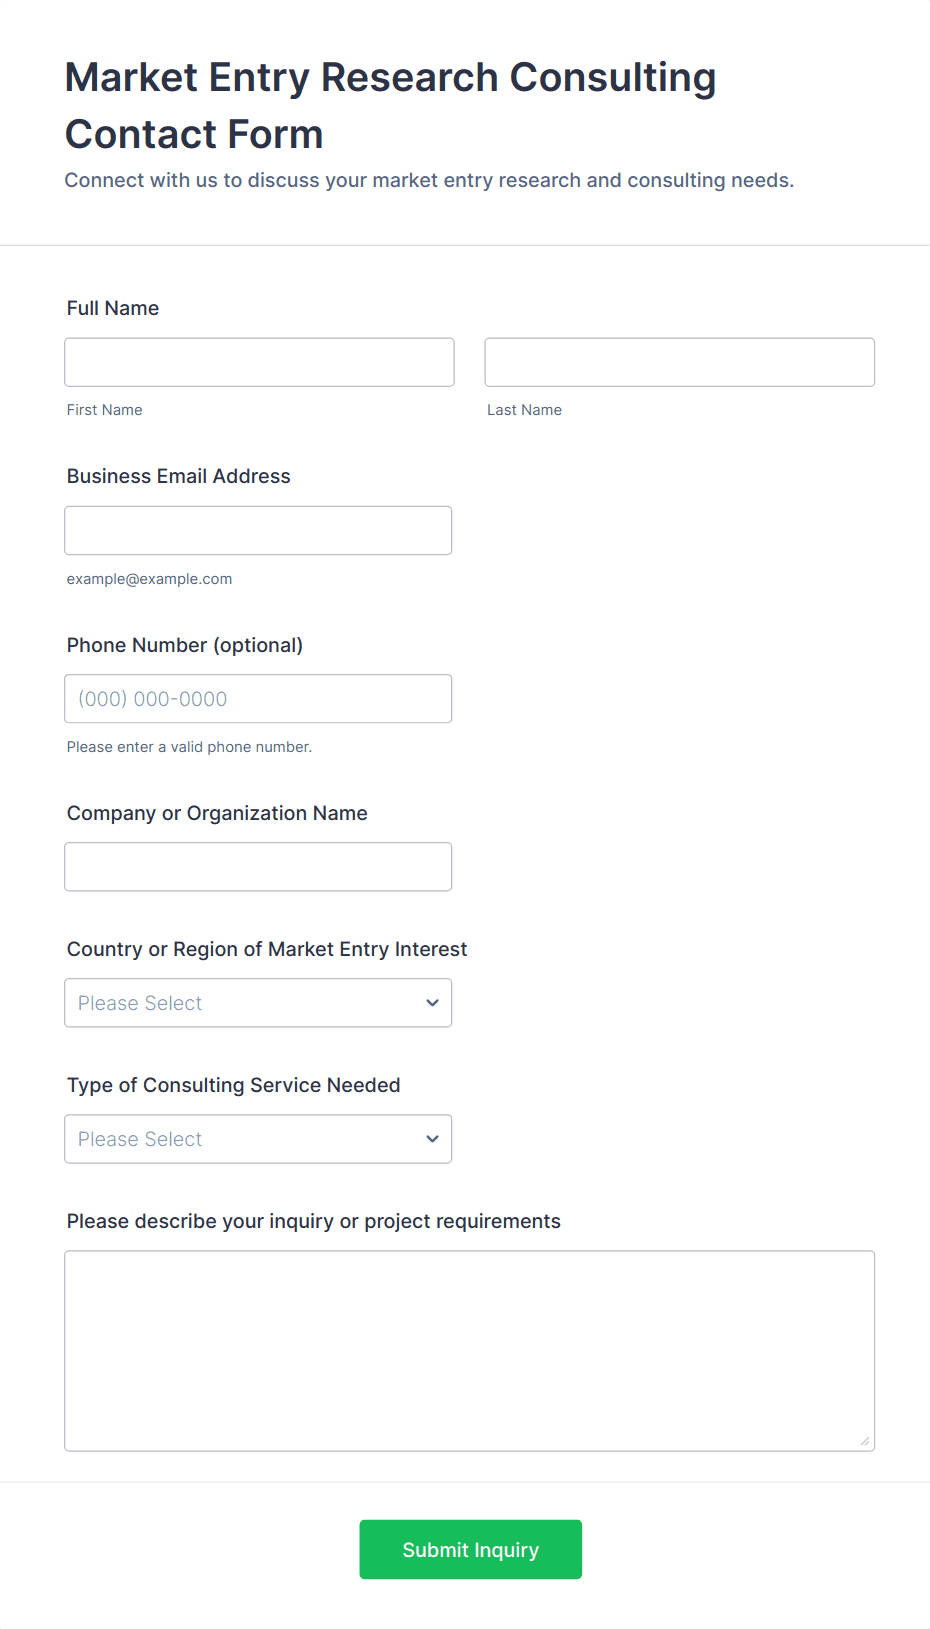930x1629 pixels.
Task: Click the describe your inquiry label
Action: pyautogui.click(x=313, y=1221)
